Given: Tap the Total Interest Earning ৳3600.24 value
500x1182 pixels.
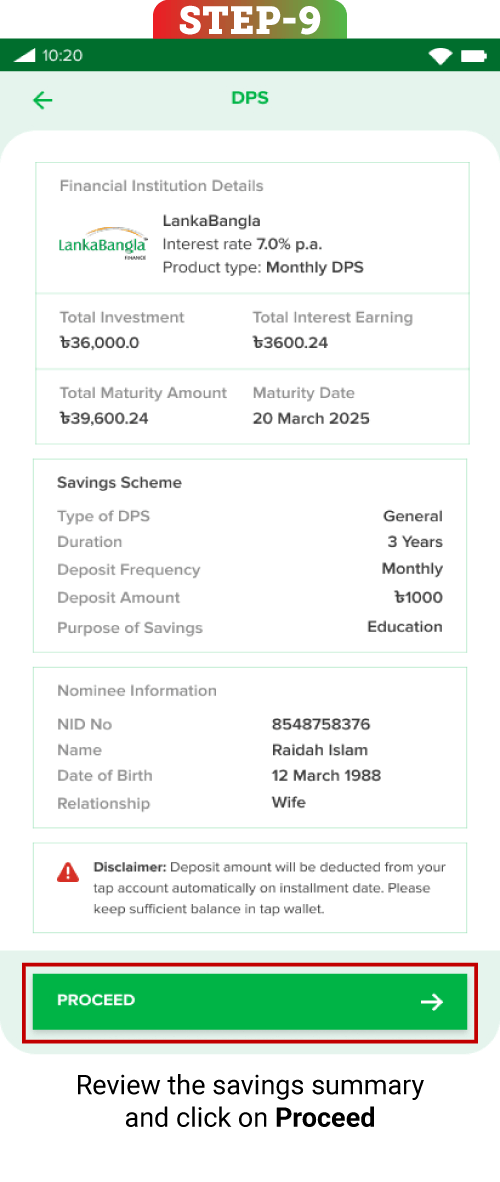Looking at the screenshot, I should click(x=290, y=343).
